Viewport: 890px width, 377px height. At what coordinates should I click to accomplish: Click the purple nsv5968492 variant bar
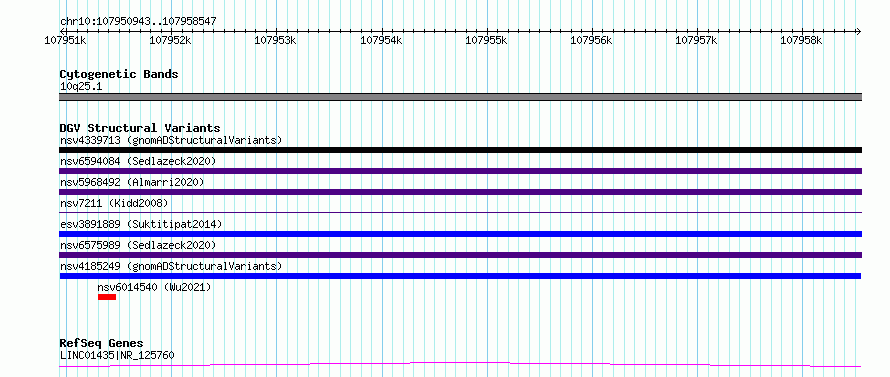coord(460,192)
